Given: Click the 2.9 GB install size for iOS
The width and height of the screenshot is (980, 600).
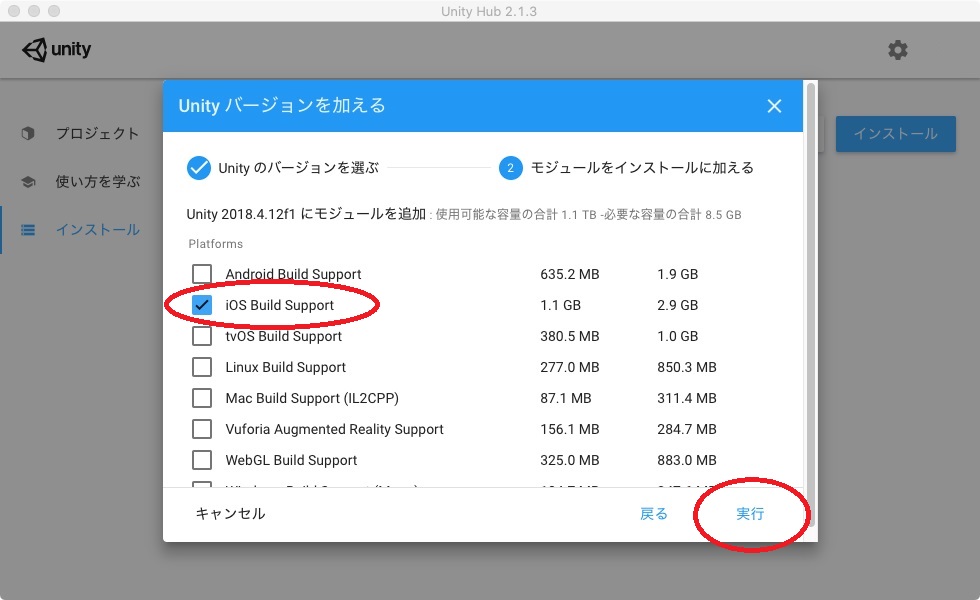Looking at the screenshot, I should coord(678,305).
